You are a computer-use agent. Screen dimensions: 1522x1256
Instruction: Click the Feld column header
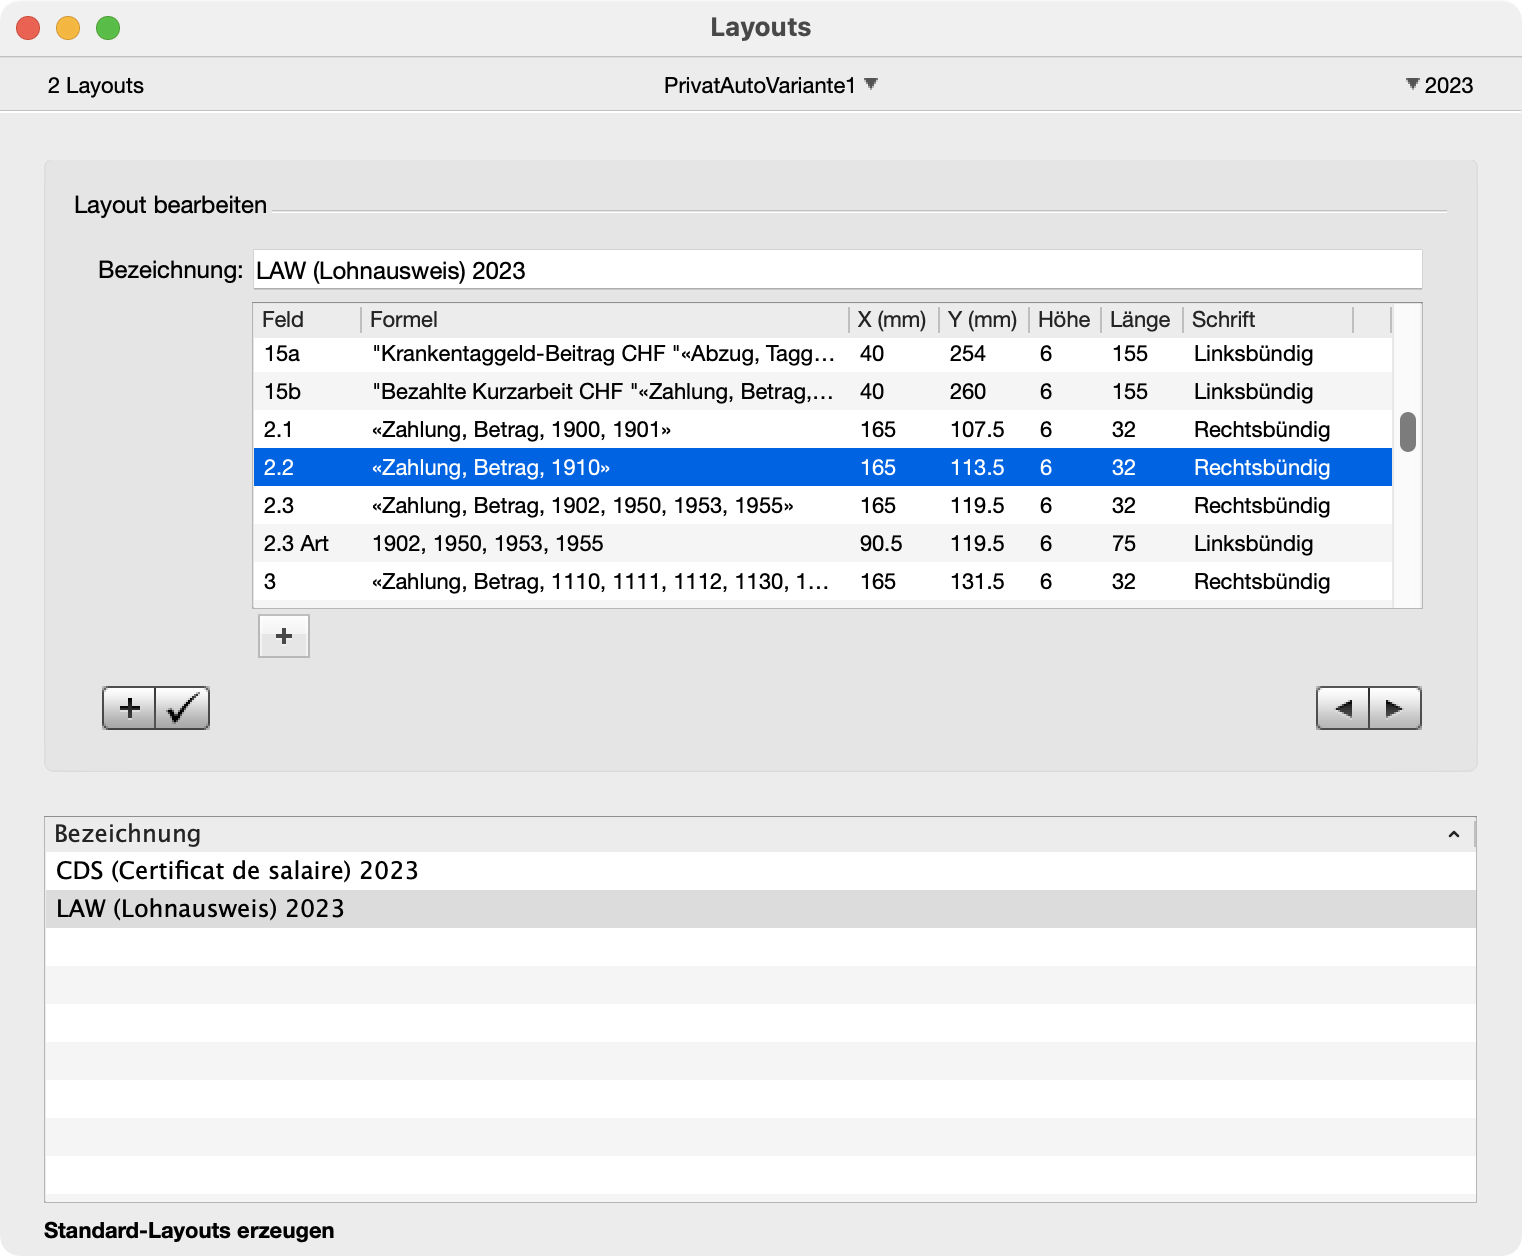[305, 319]
